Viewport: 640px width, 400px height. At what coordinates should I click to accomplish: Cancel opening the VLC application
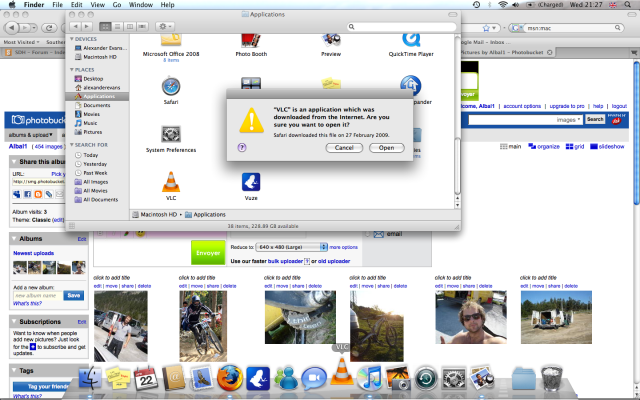pos(344,148)
